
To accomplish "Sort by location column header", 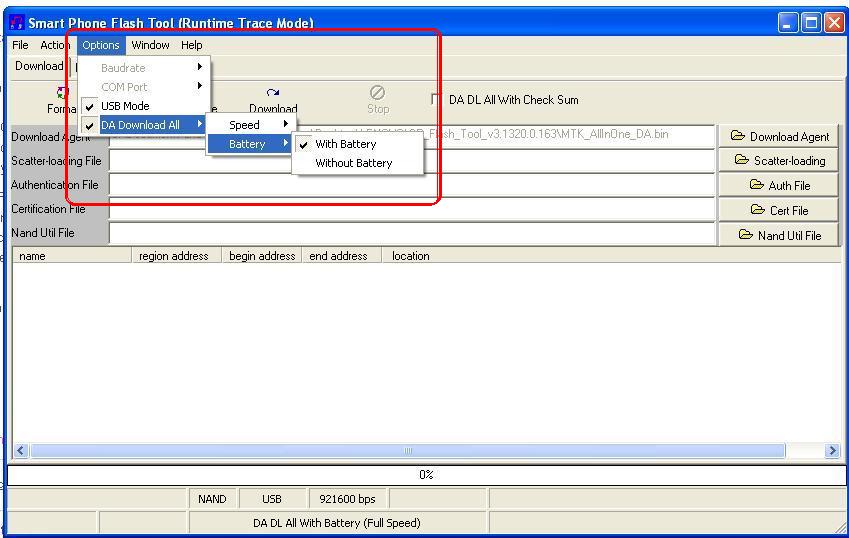I will pyautogui.click(x=612, y=256).
